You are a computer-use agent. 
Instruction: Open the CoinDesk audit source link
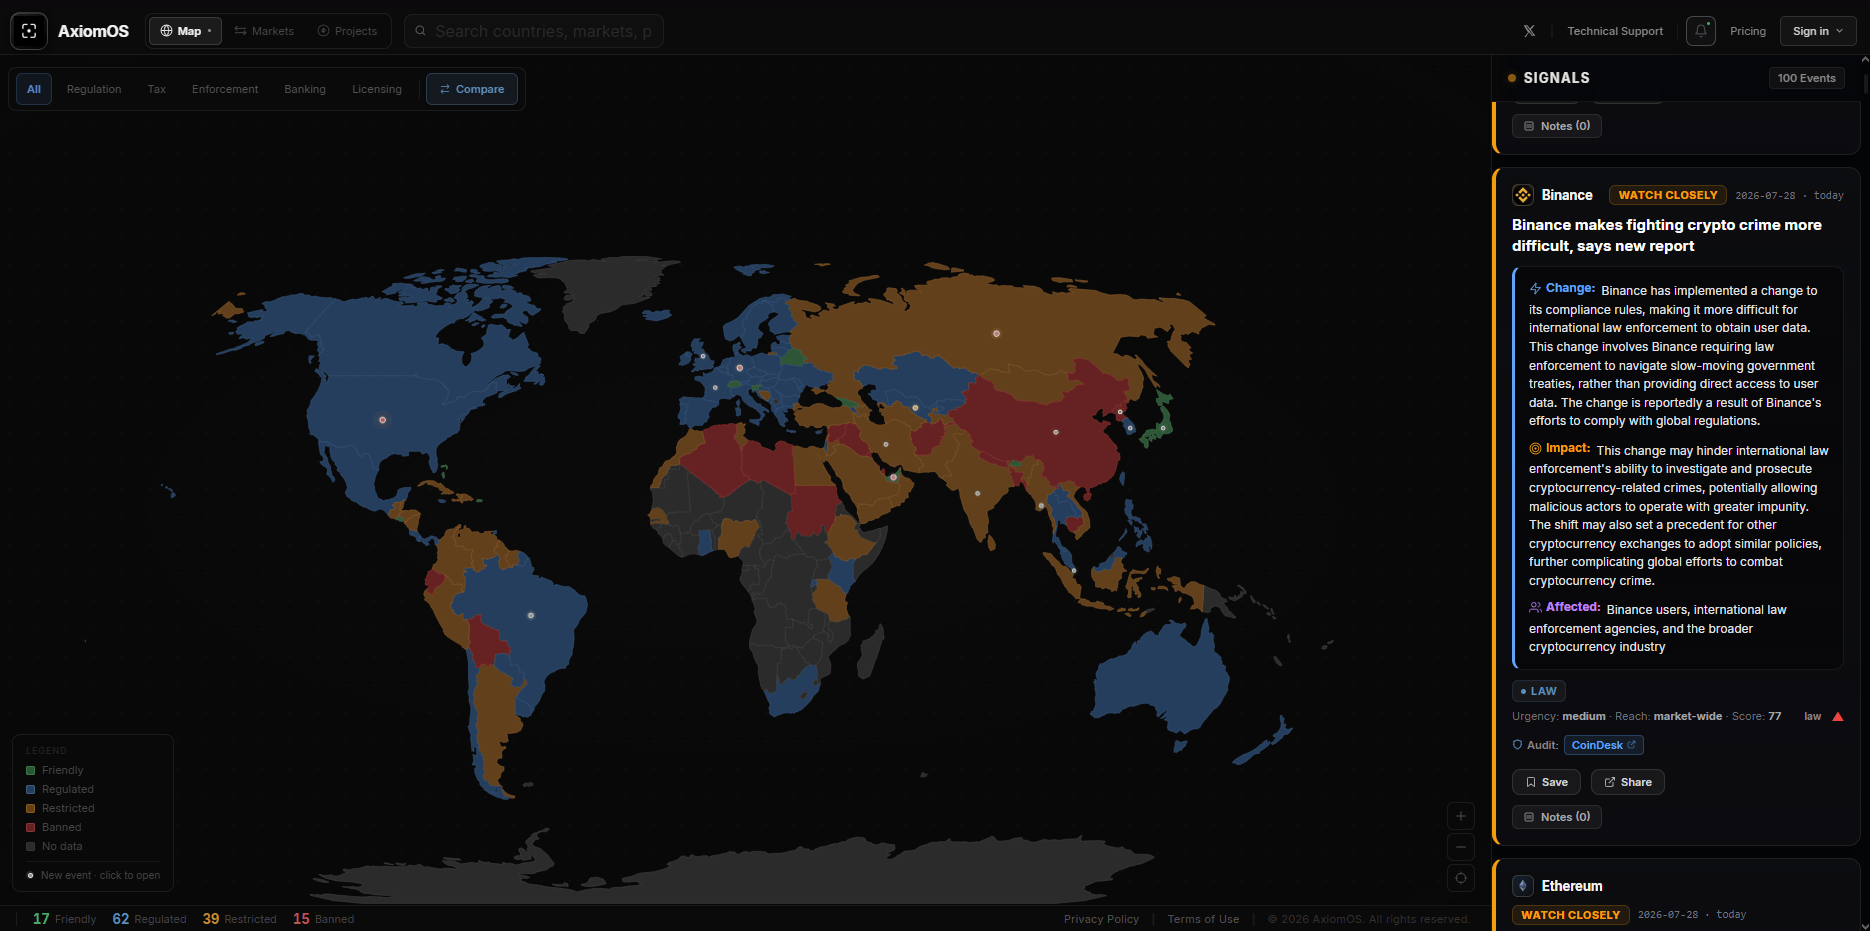coord(1604,745)
